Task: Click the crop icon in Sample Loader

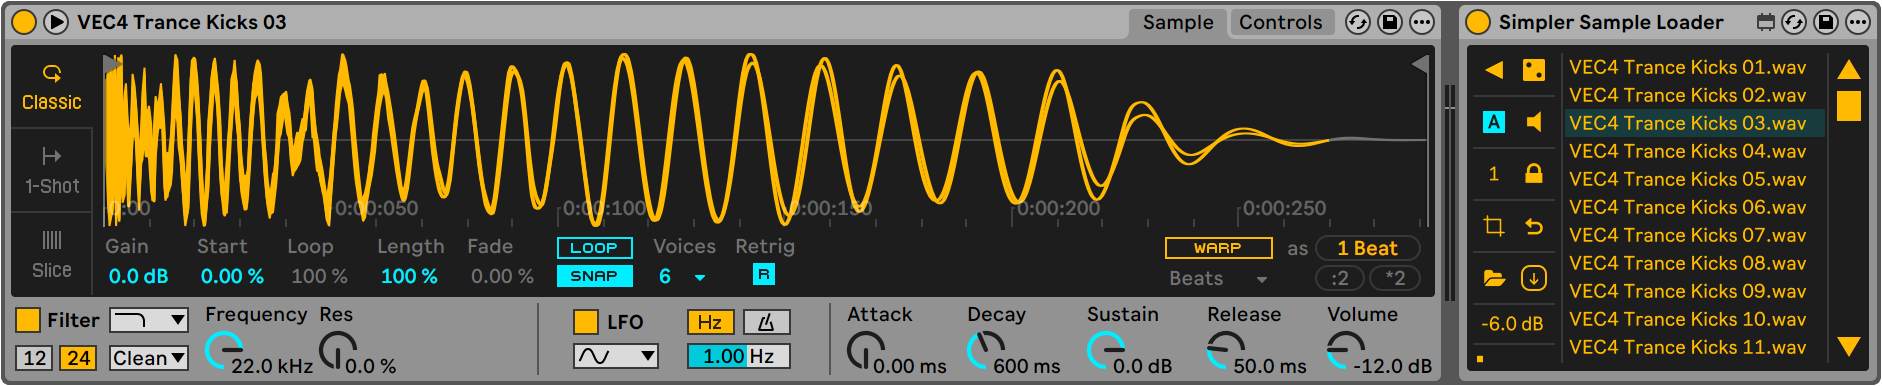Action: click(x=1494, y=226)
